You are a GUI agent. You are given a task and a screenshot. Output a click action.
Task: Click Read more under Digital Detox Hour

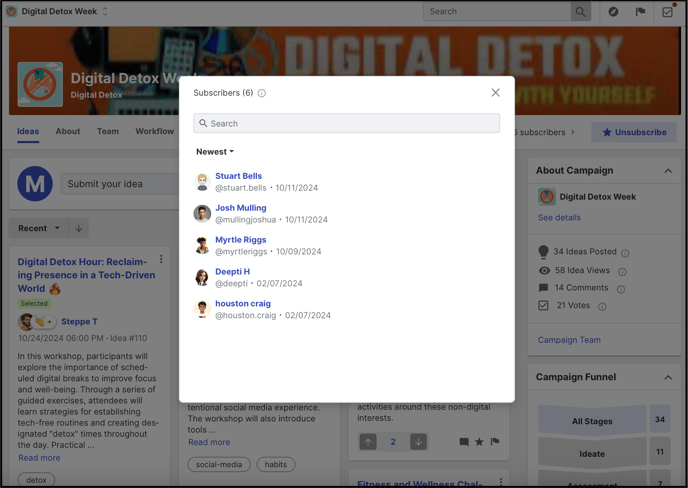tap(39, 458)
